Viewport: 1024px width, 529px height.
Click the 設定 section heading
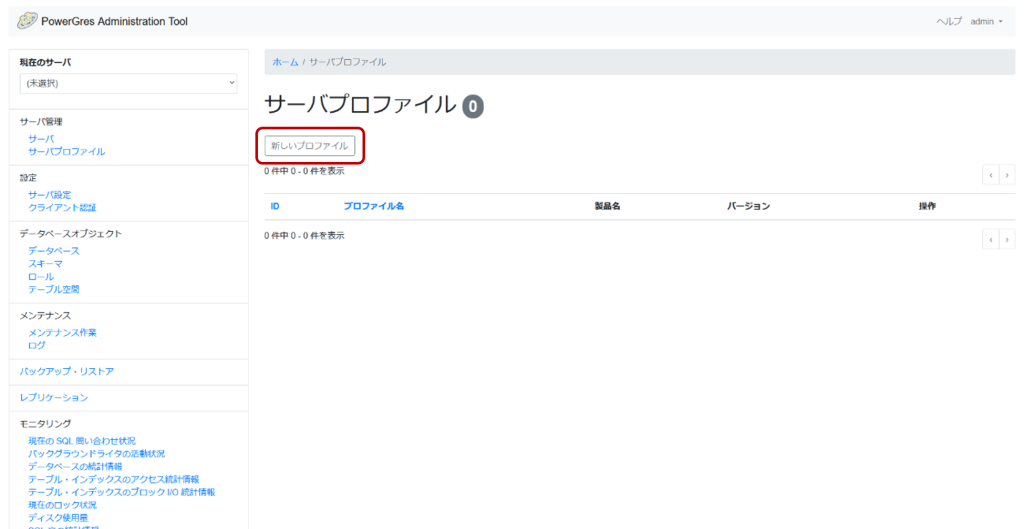pyautogui.click(x=28, y=178)
